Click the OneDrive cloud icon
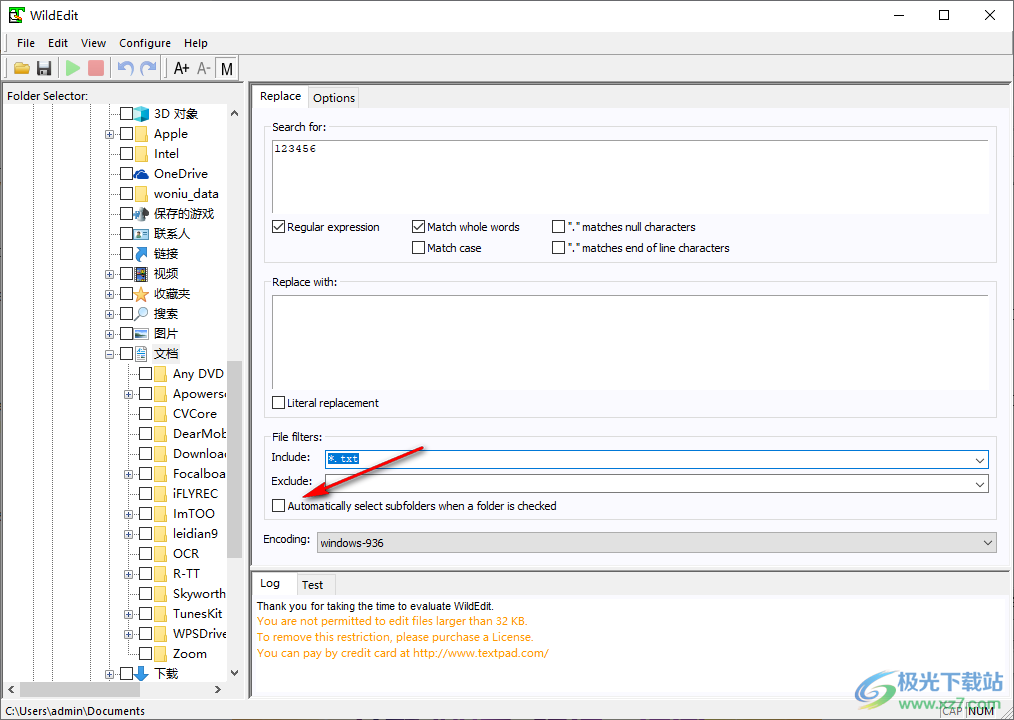This screenshot has height=720, width=1014. pos(142,174)
